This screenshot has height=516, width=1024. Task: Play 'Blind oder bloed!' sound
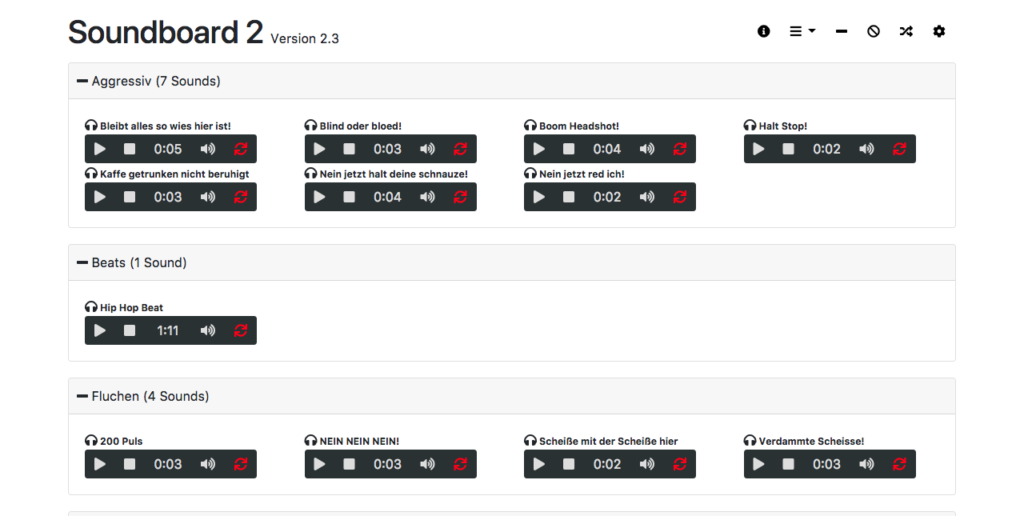click(x=319, y=149)
